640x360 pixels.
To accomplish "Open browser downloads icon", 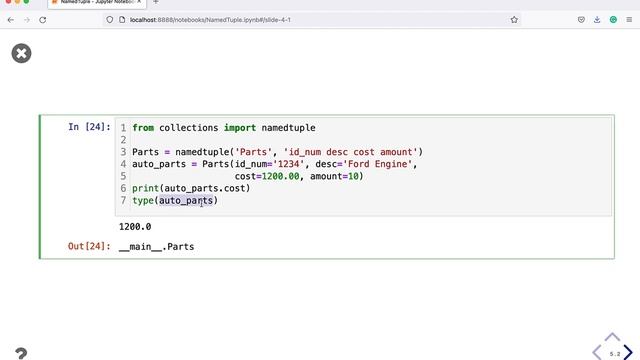I will [597, 20].
